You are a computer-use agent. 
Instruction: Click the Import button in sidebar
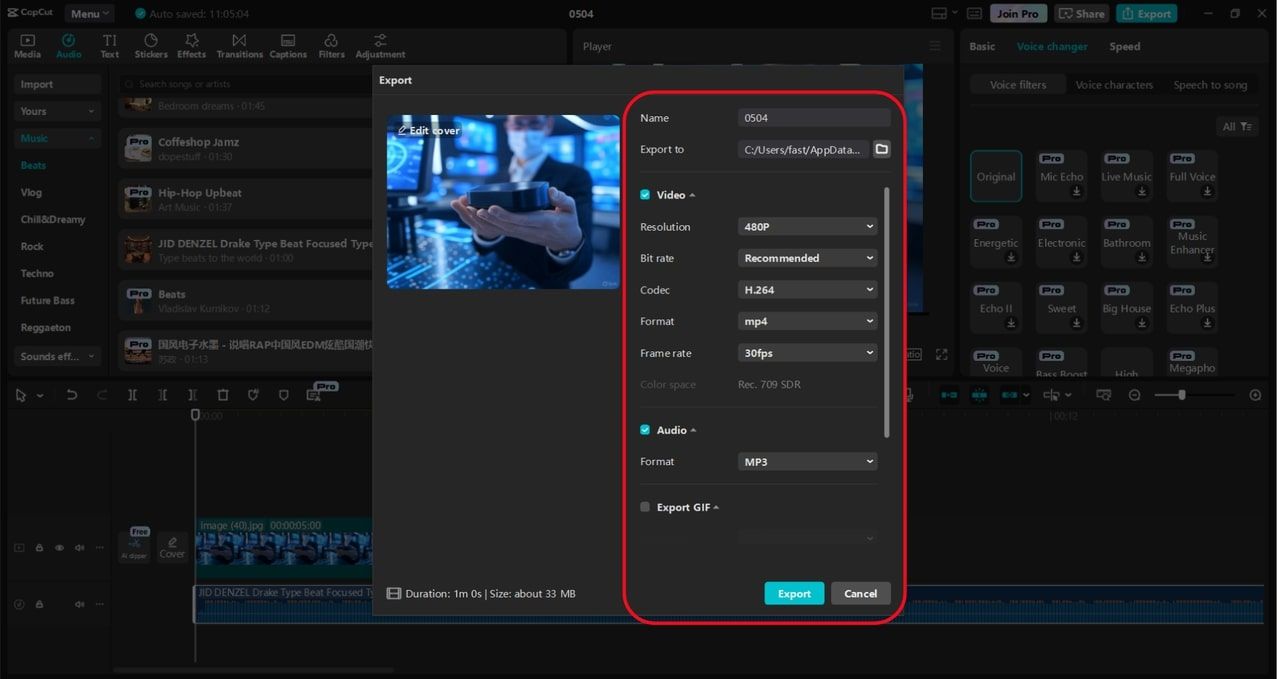click(58, 84)
